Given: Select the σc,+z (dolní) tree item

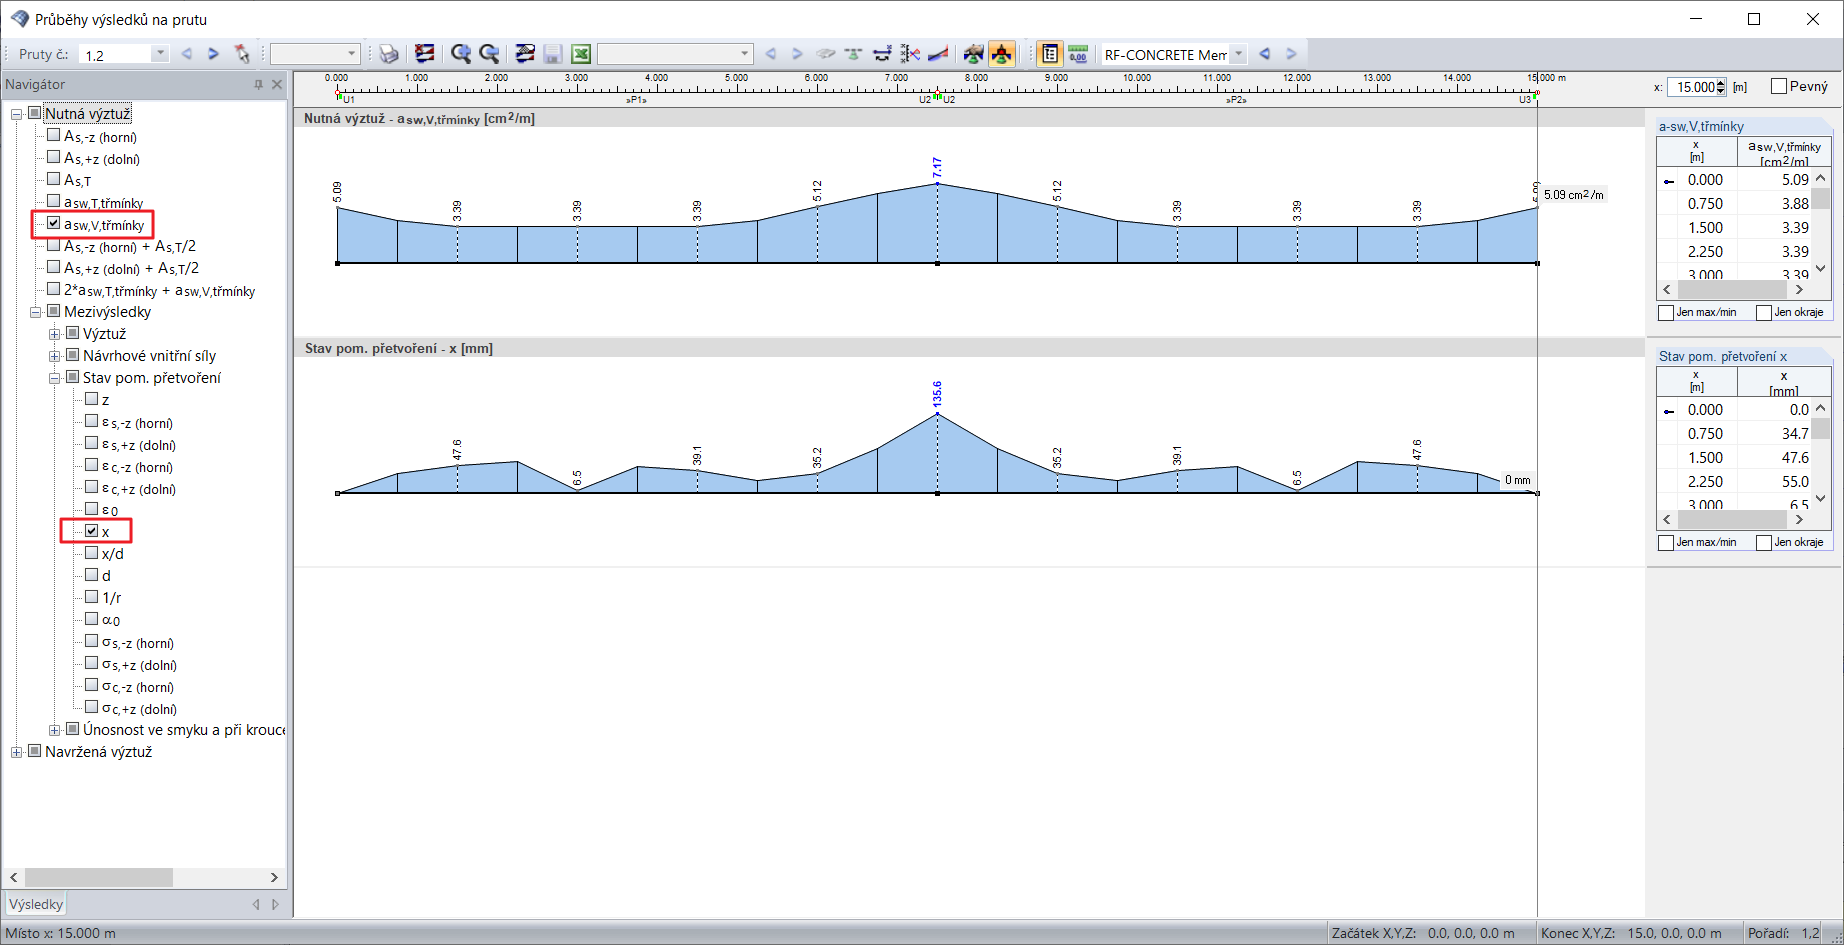Looking at the screenshot, I should [x=140, y=708].
